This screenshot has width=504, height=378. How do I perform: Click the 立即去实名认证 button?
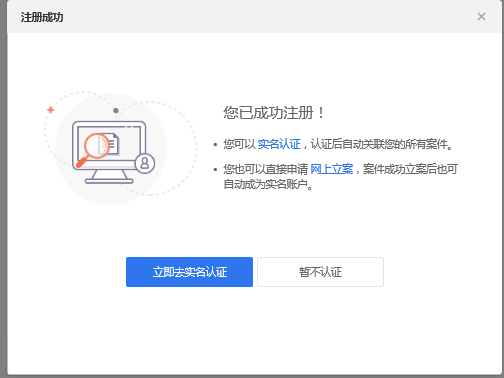tap(189, 272)
